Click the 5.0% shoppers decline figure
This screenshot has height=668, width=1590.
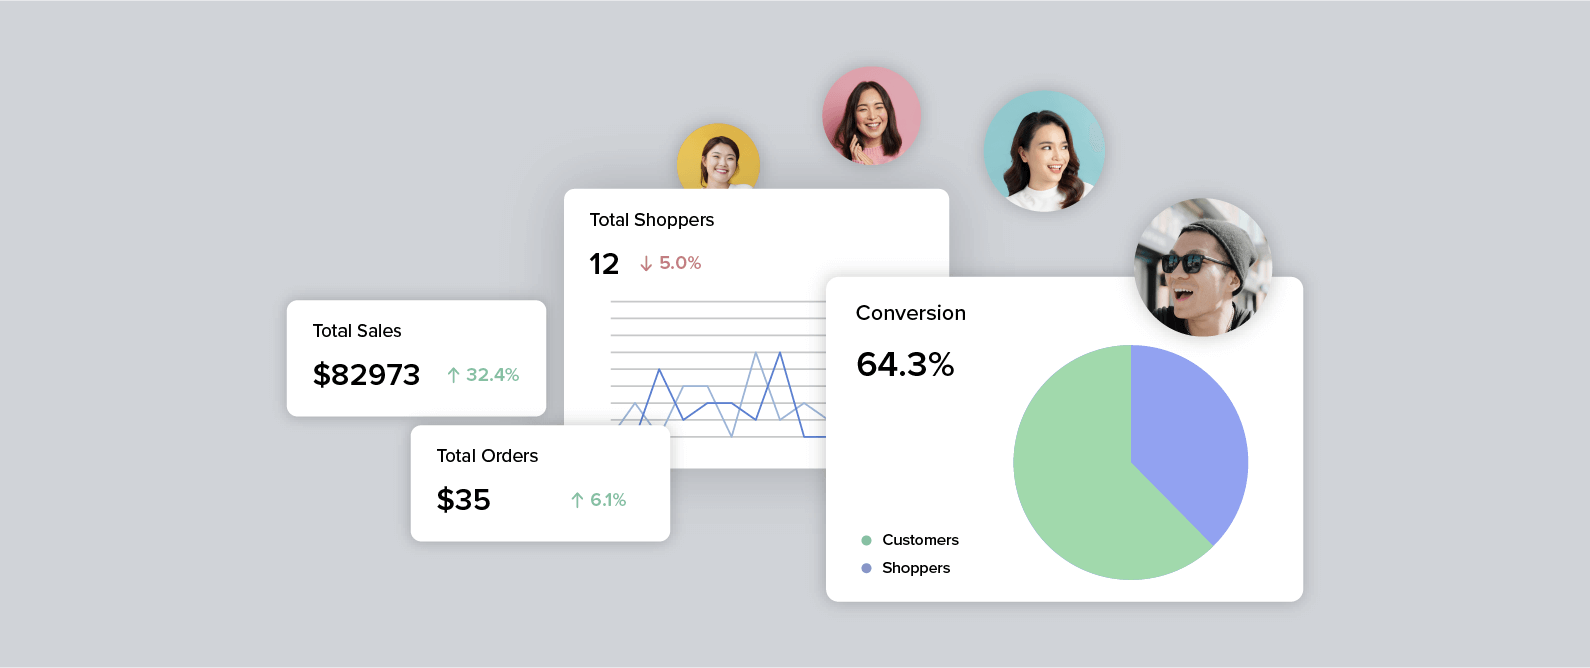[x=680, y=263]
